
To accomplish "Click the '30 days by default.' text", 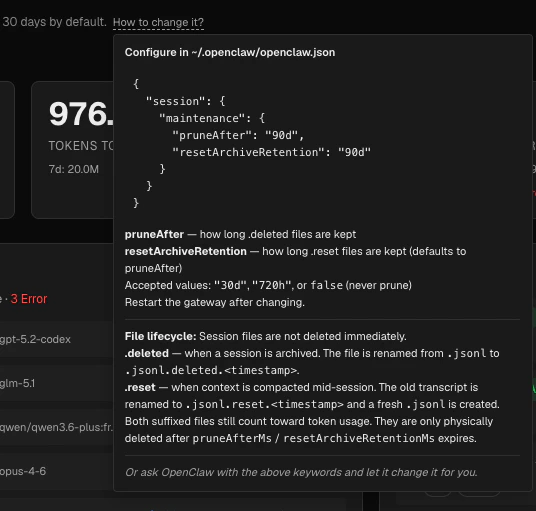I will pos(55,22).
